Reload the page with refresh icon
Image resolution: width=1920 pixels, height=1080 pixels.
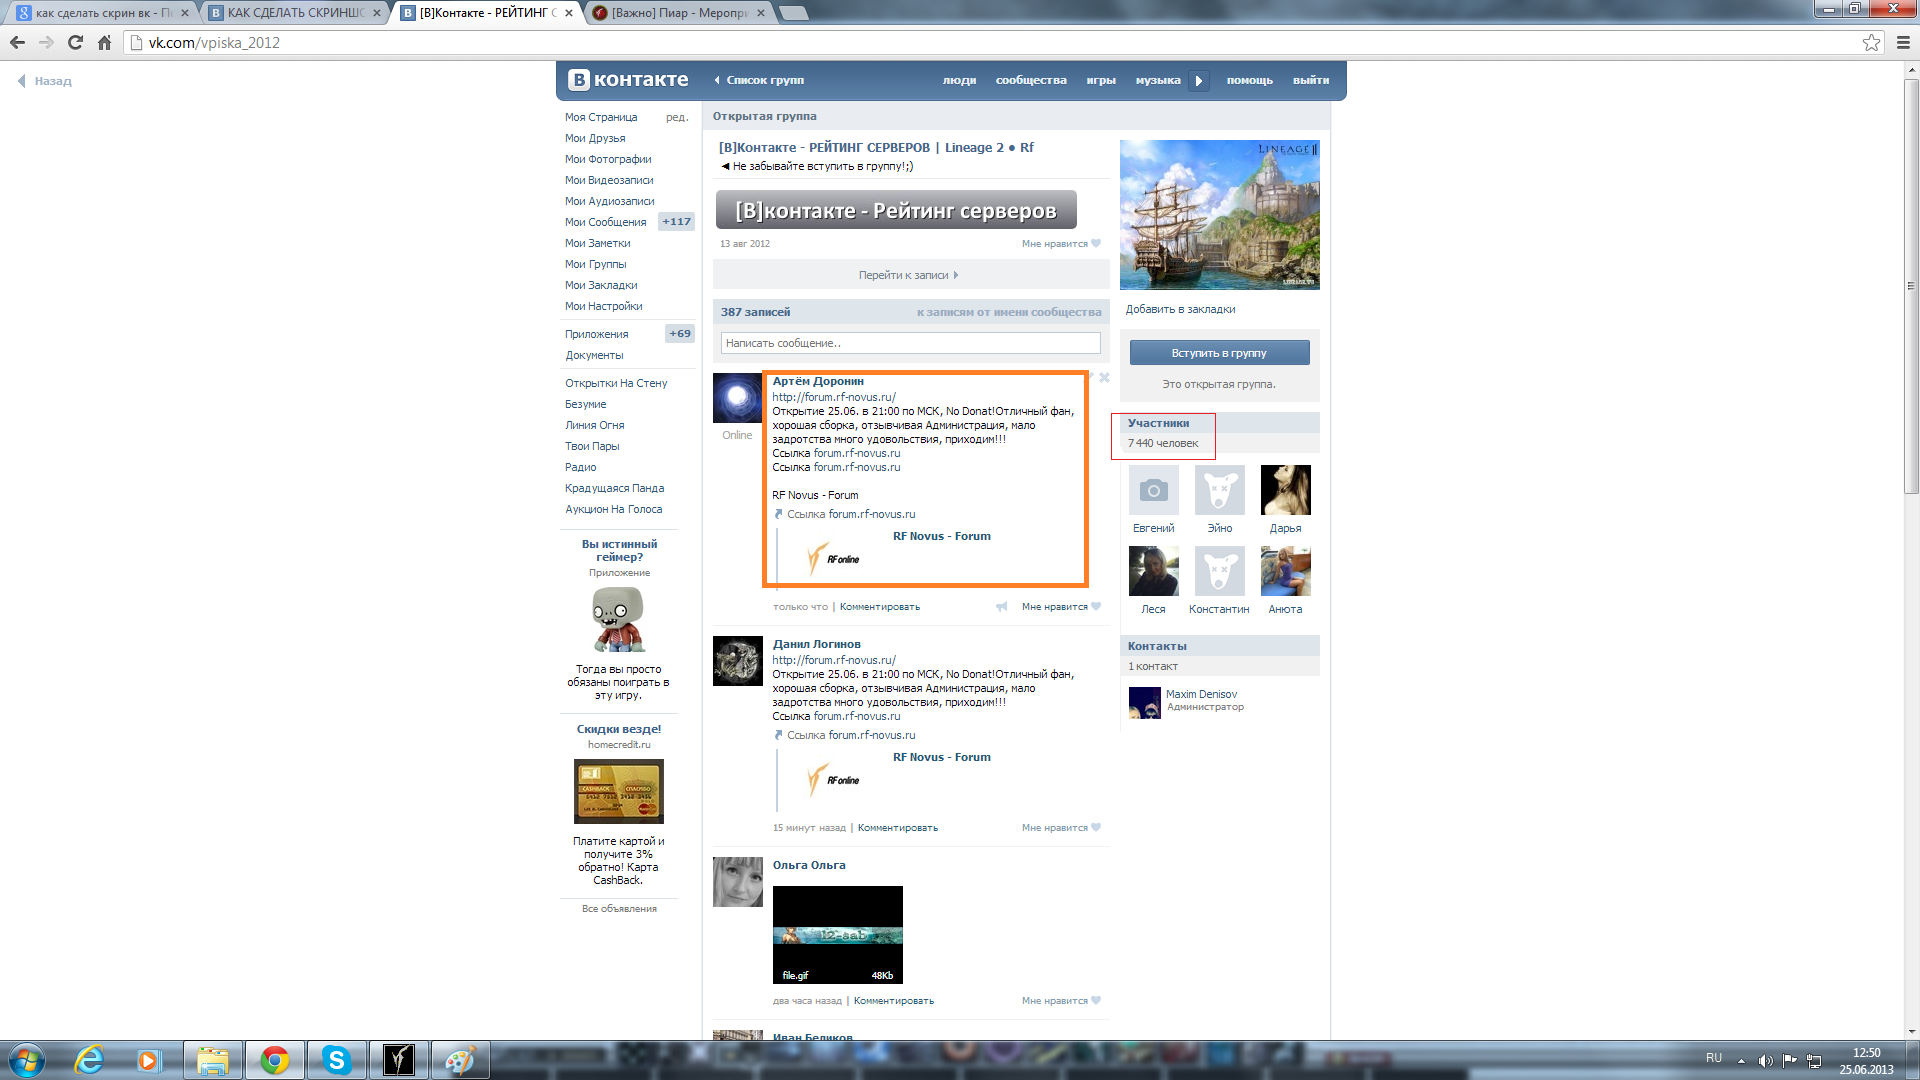[75, 42]
